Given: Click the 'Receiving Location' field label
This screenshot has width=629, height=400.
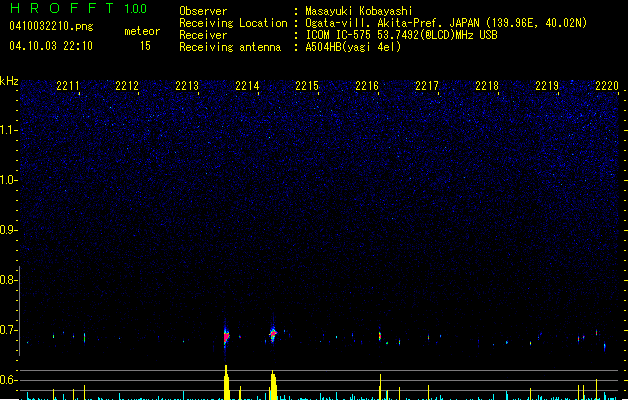Looking at the screenshot, I should click(x=233, y=23).
